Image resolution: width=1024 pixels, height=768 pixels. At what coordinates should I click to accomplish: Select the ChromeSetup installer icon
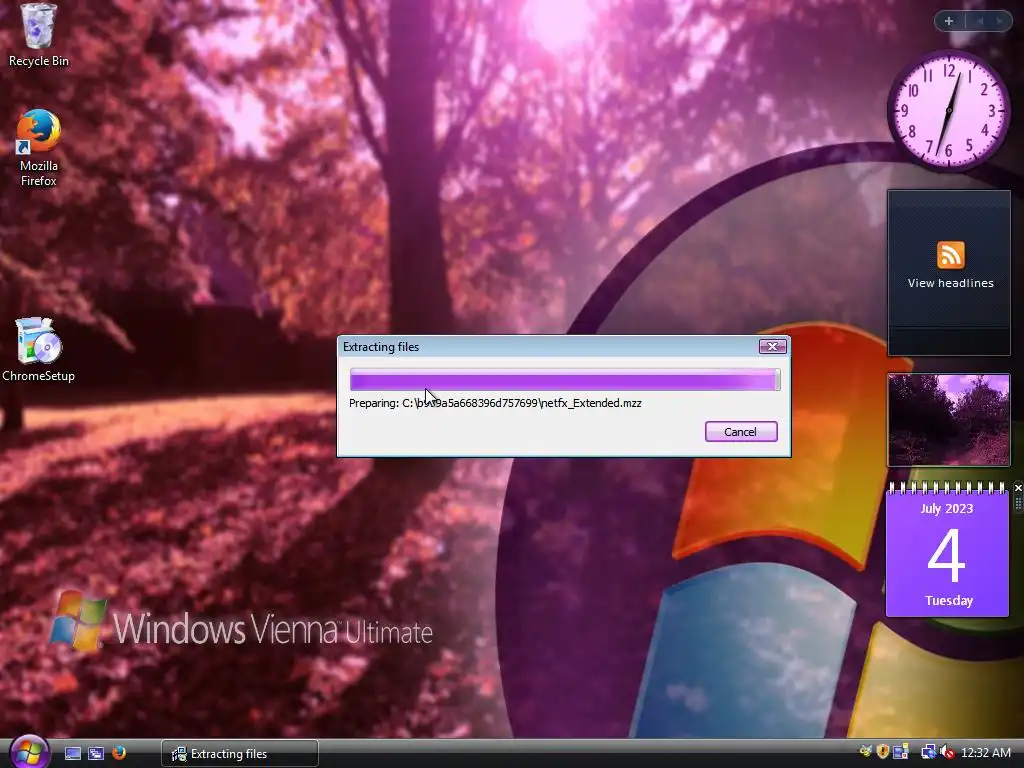point(39,350)
